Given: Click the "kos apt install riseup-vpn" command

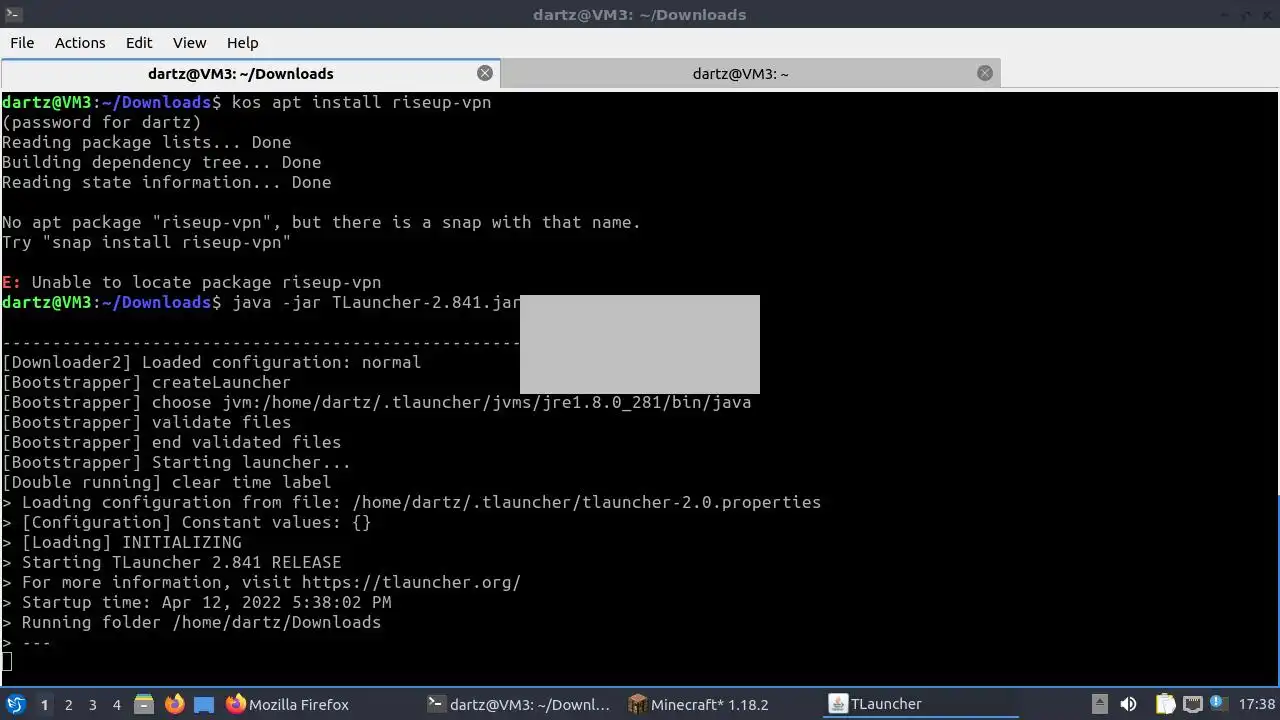Looking at the screenshot, I should 361,102.
